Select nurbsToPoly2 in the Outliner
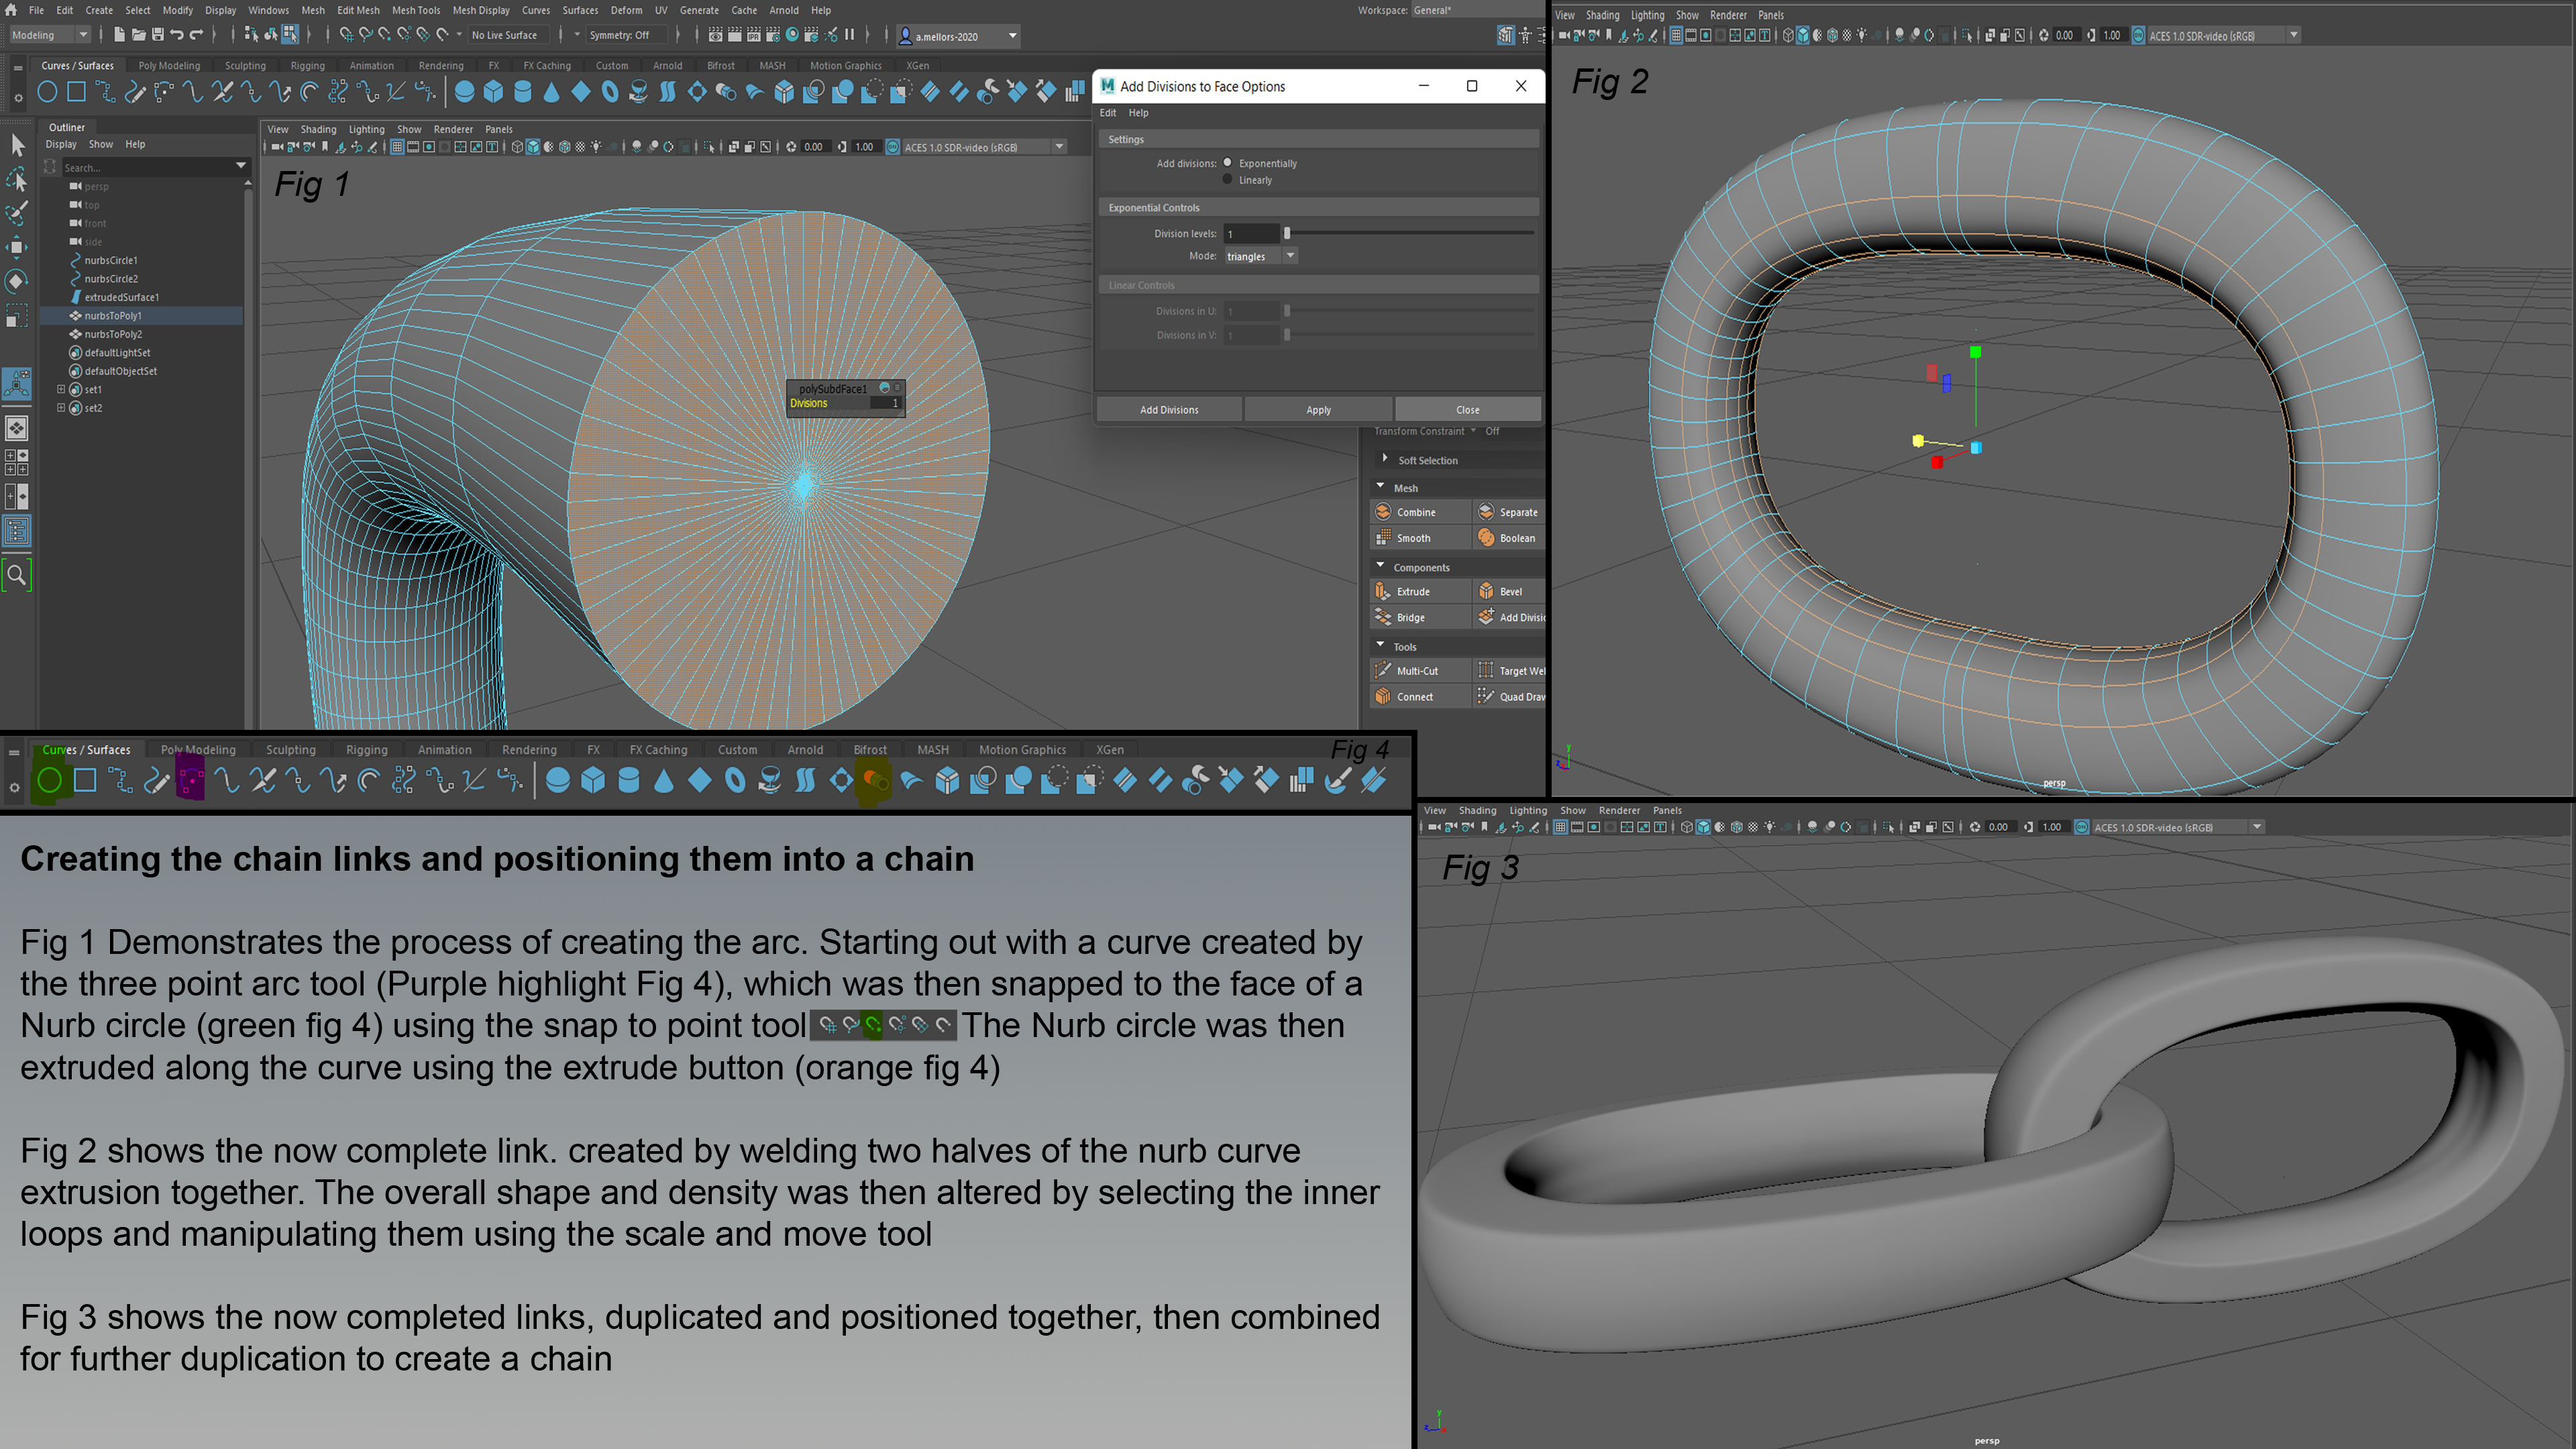 pyautogui.click(x=113, y=334)
